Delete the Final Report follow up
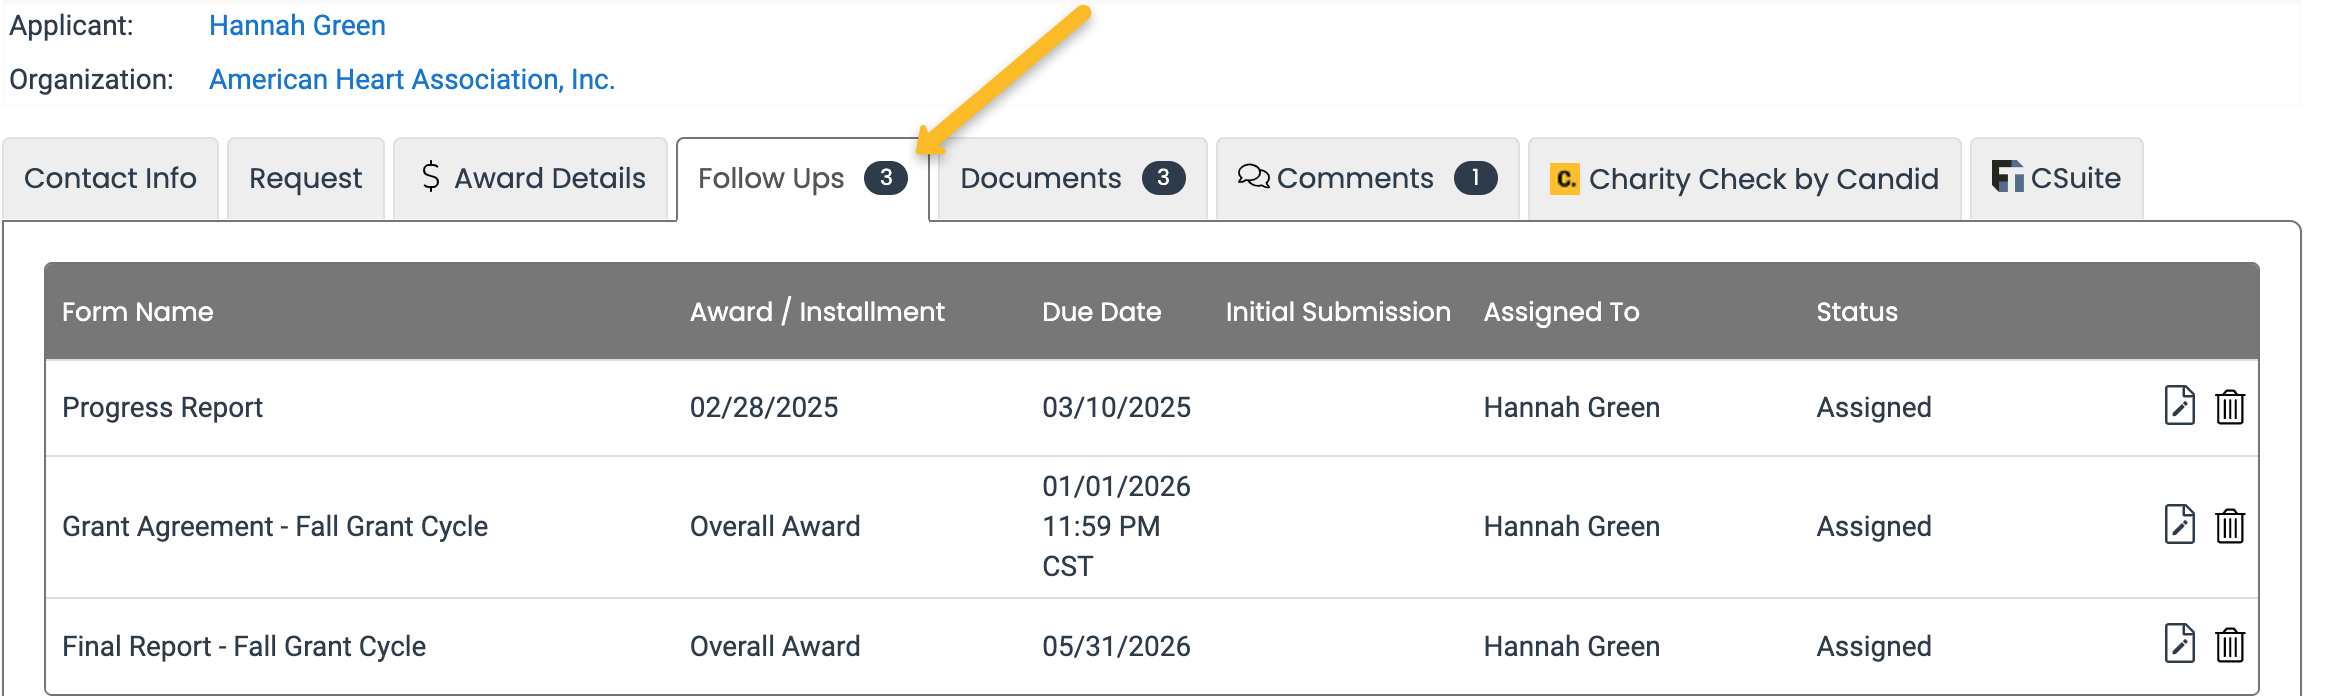 coord(2230,645)
